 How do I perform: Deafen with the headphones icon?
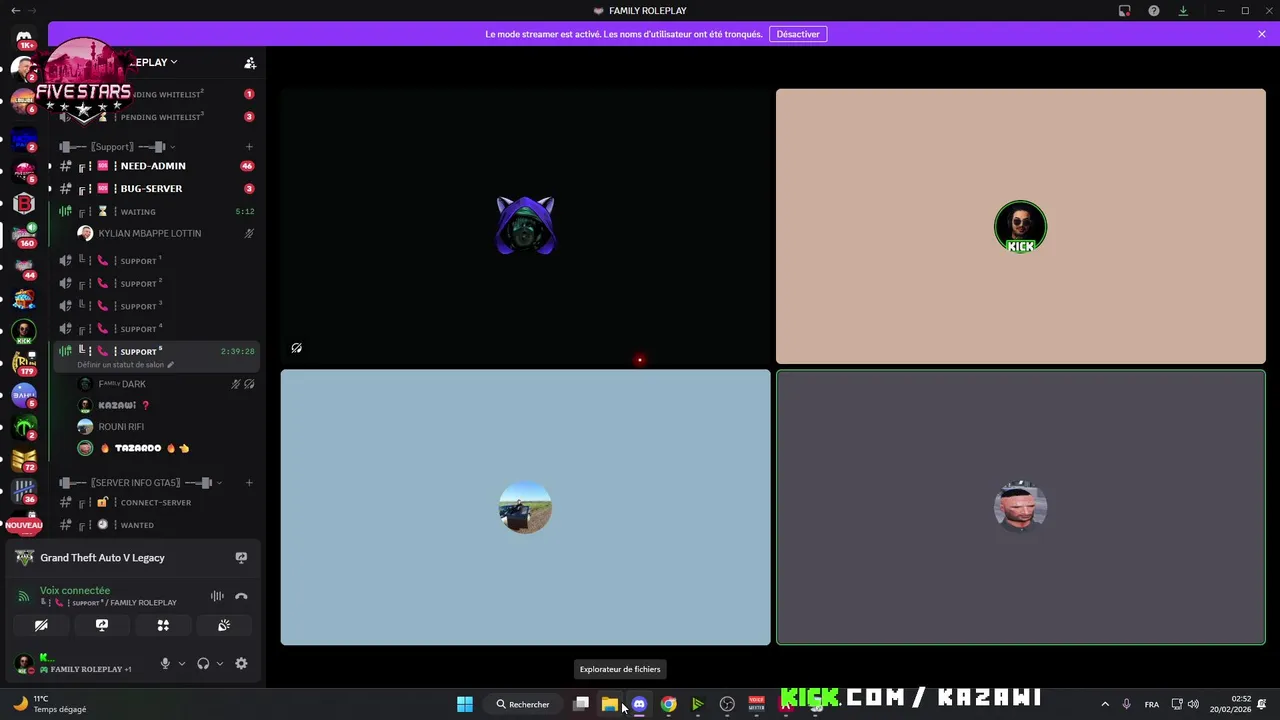203,663
